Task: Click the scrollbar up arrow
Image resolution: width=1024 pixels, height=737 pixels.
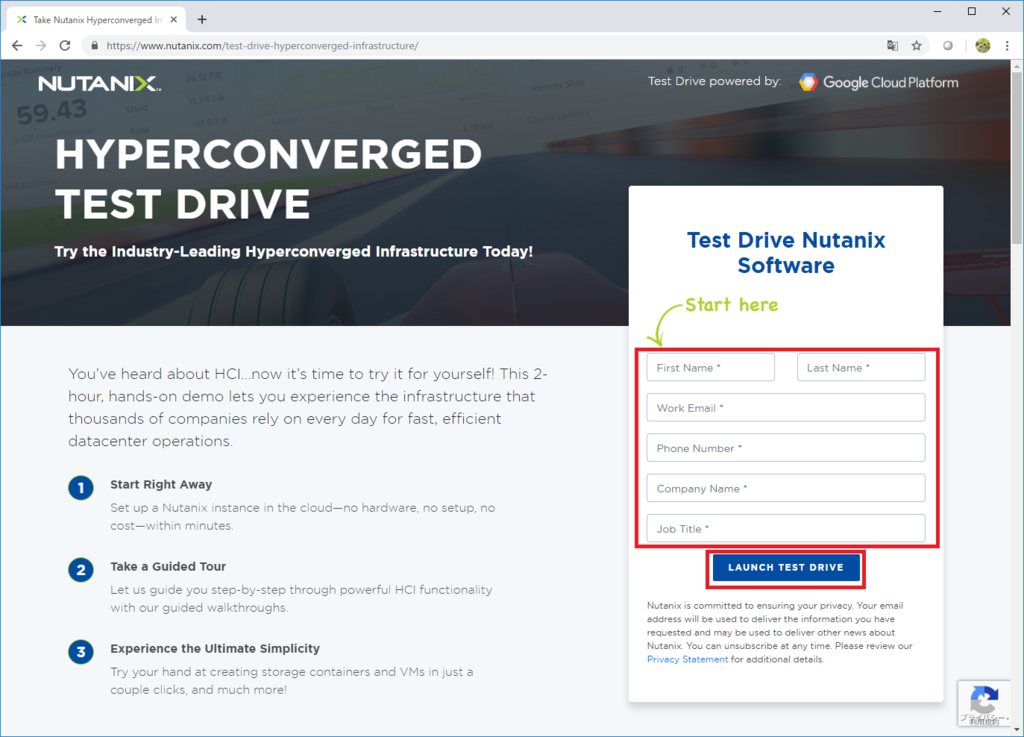Action: coord(1017,66)
